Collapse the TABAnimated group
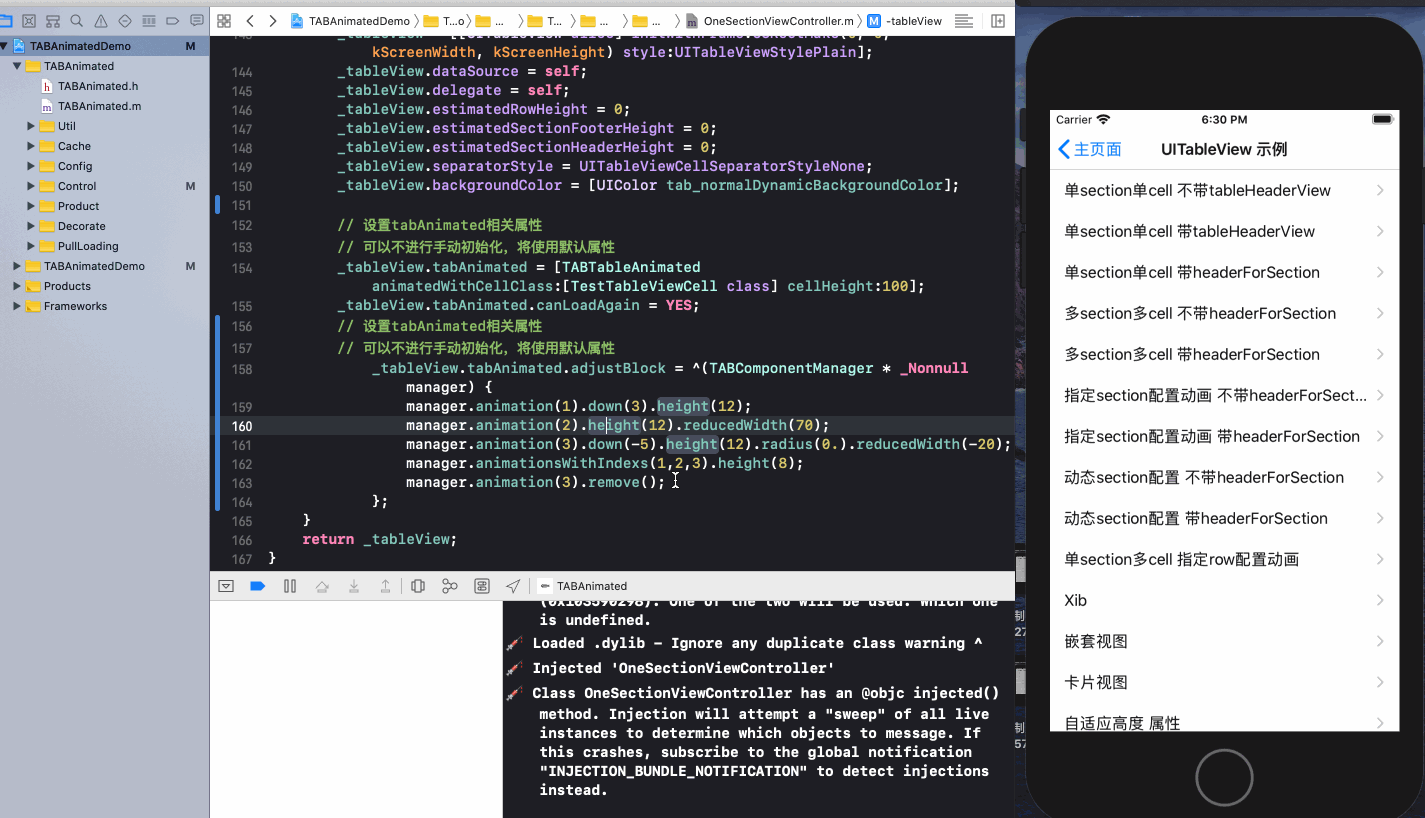1425x818 pixels. click(17, 66)
